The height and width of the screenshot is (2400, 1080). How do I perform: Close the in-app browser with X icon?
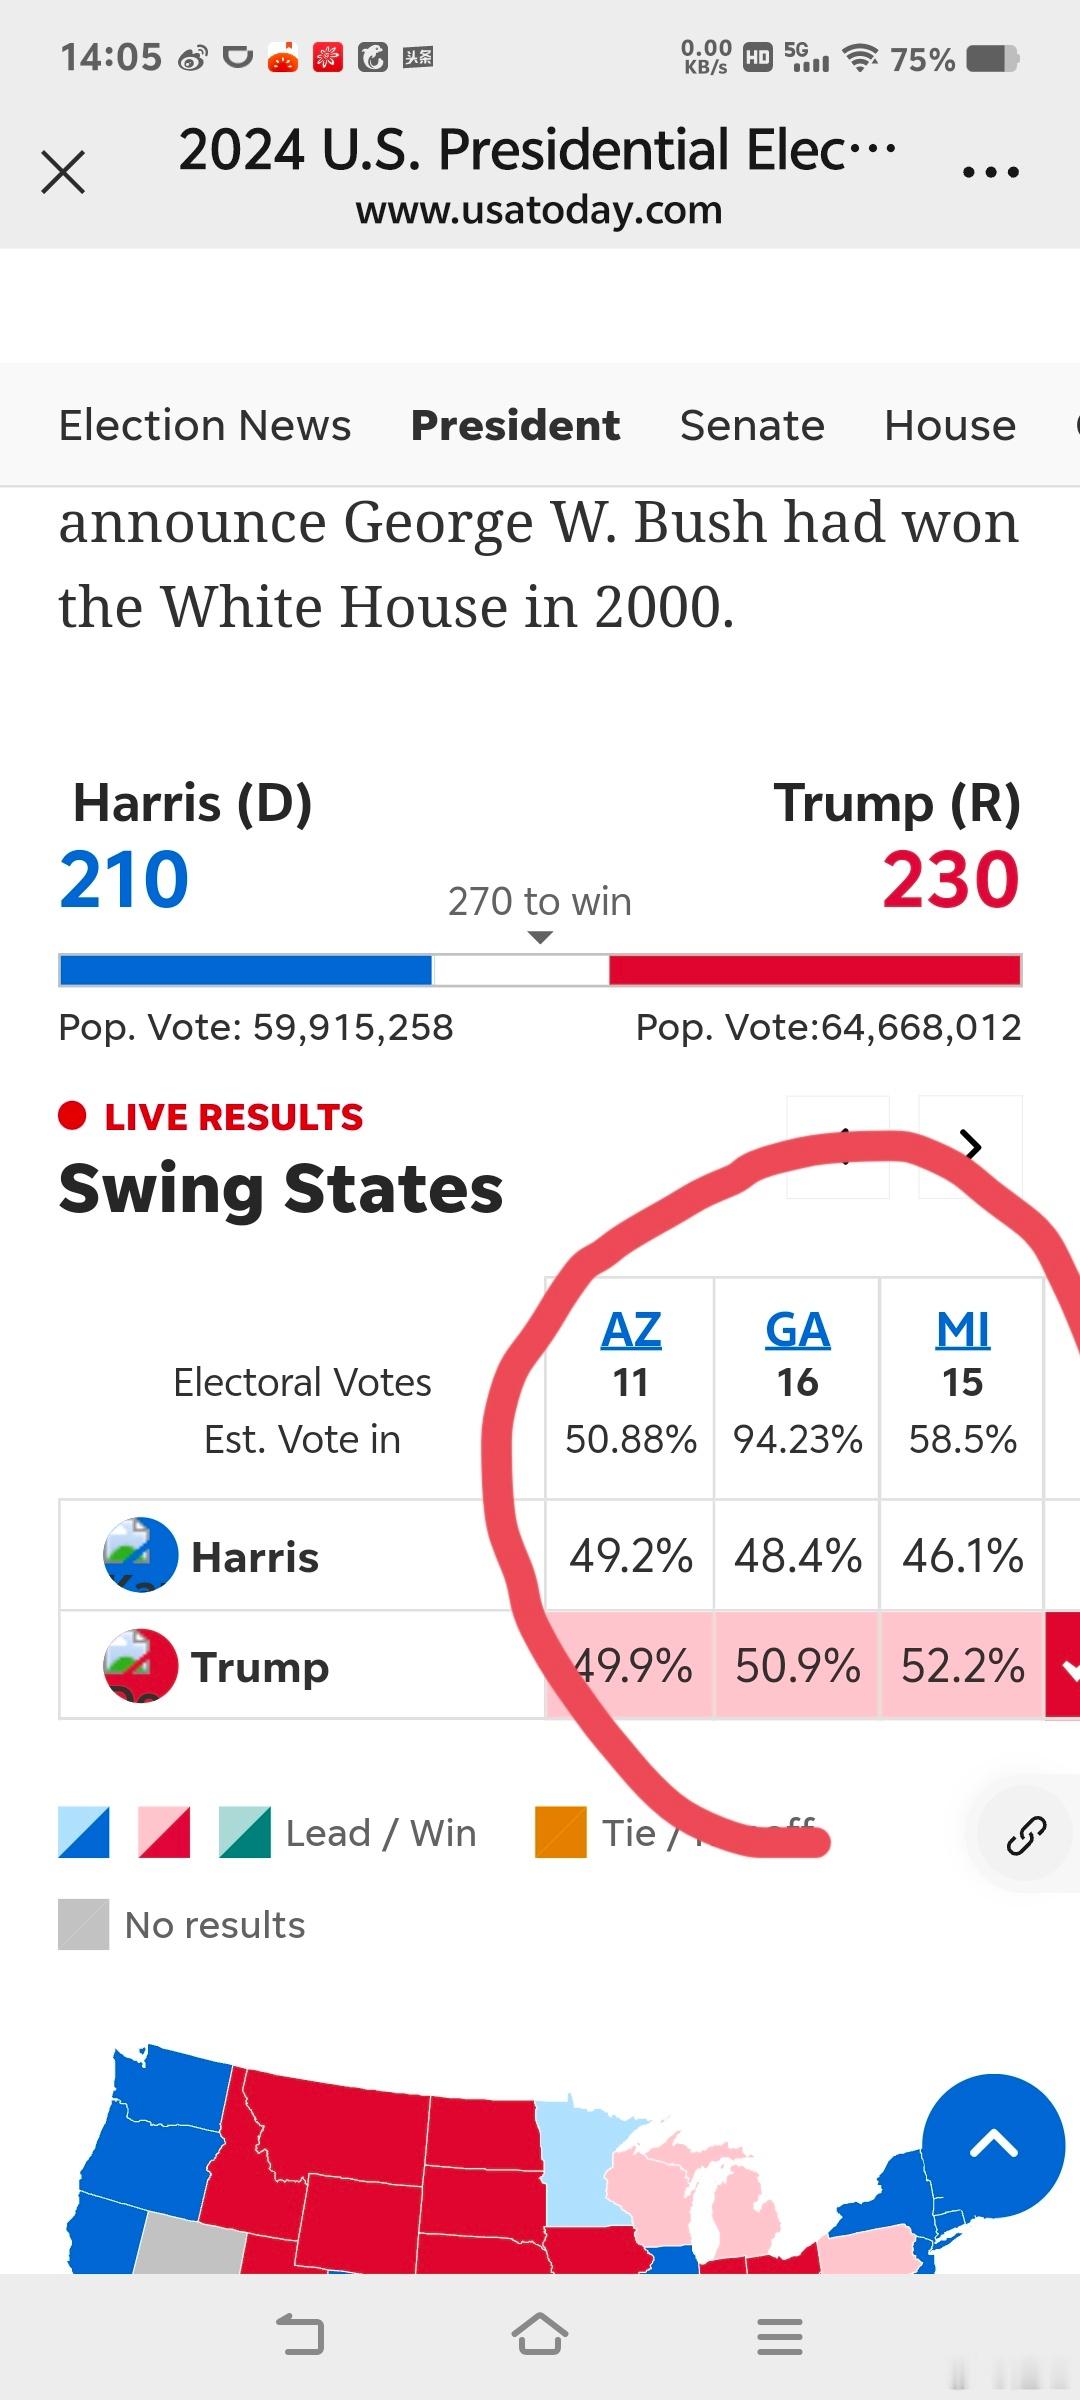coord(63,172)
